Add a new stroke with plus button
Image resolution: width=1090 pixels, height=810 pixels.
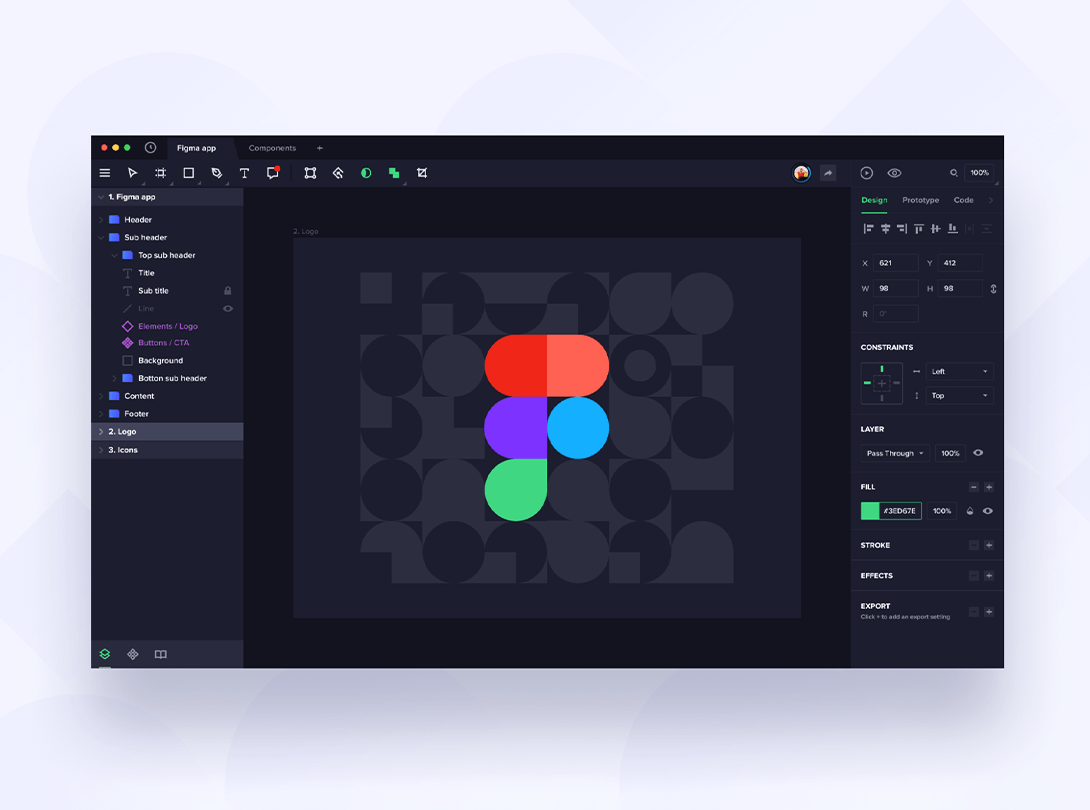point(989,545)
